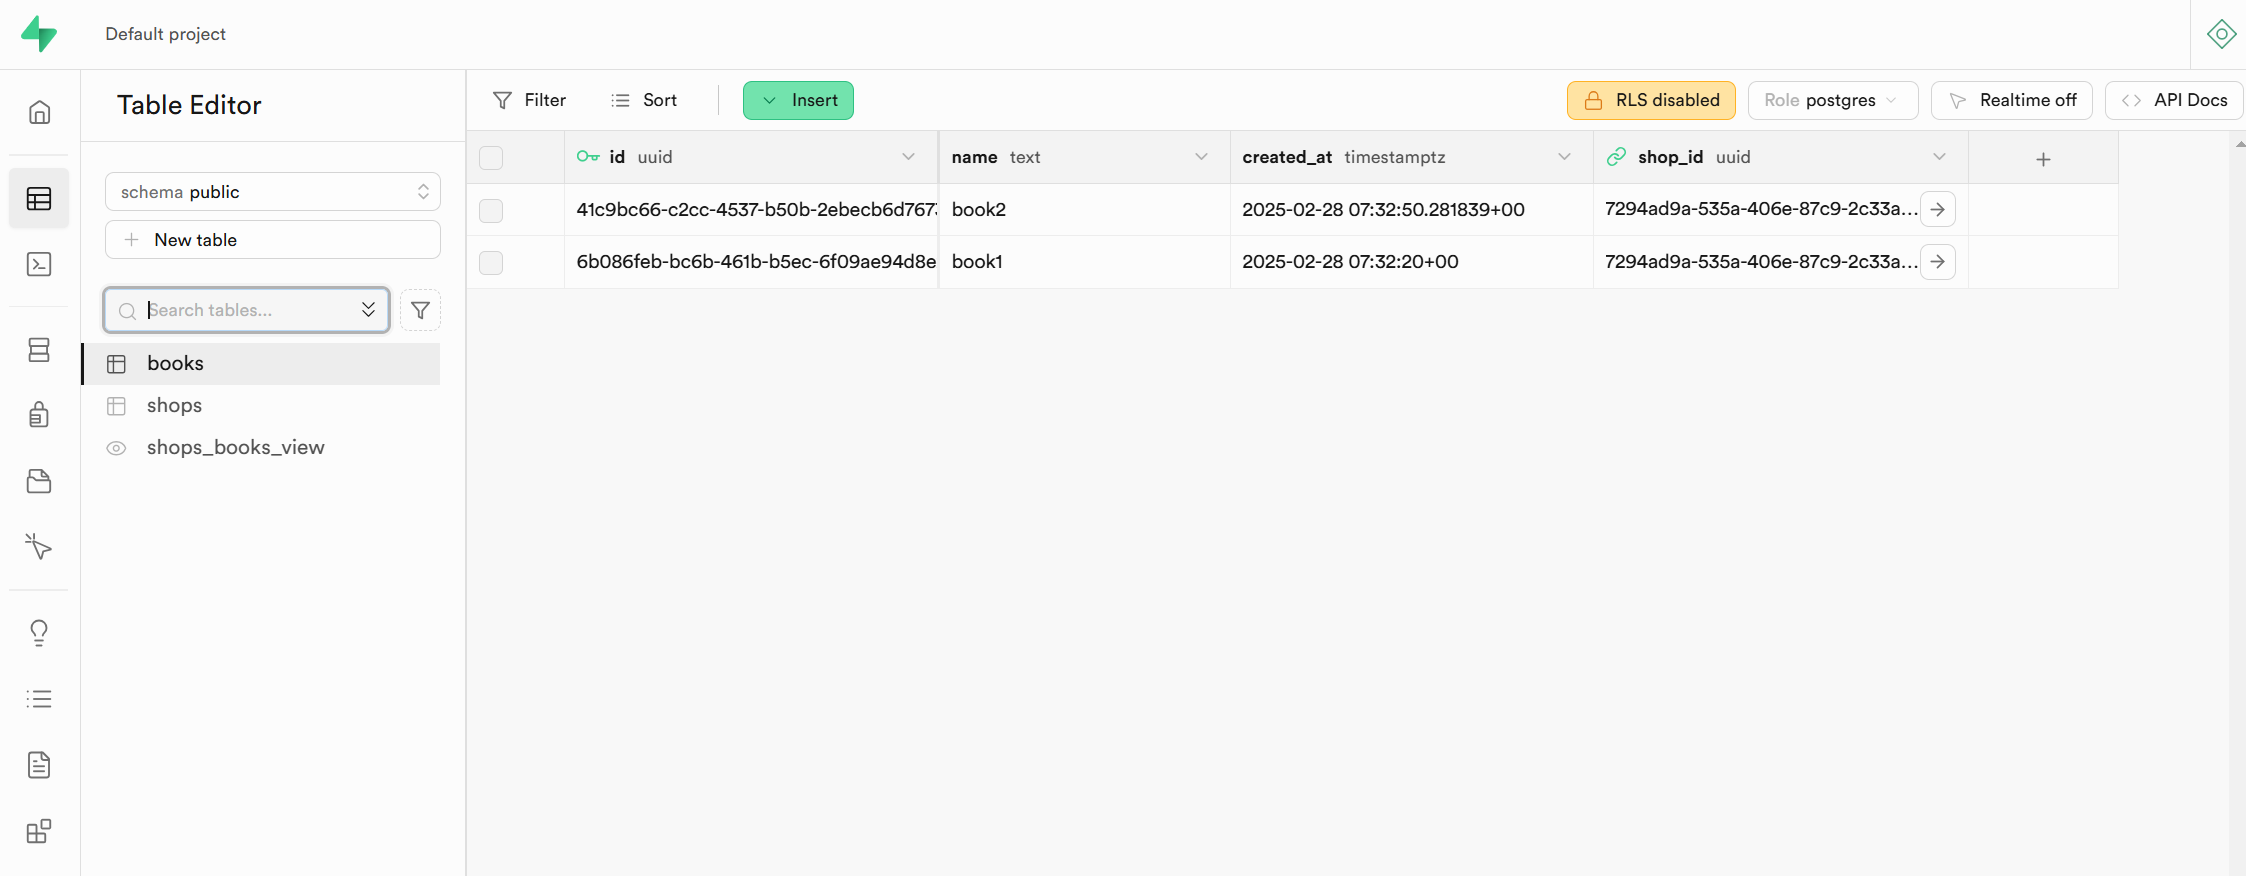
Task: Expand the Insert dropdown button
Action: tap(798, 100)
